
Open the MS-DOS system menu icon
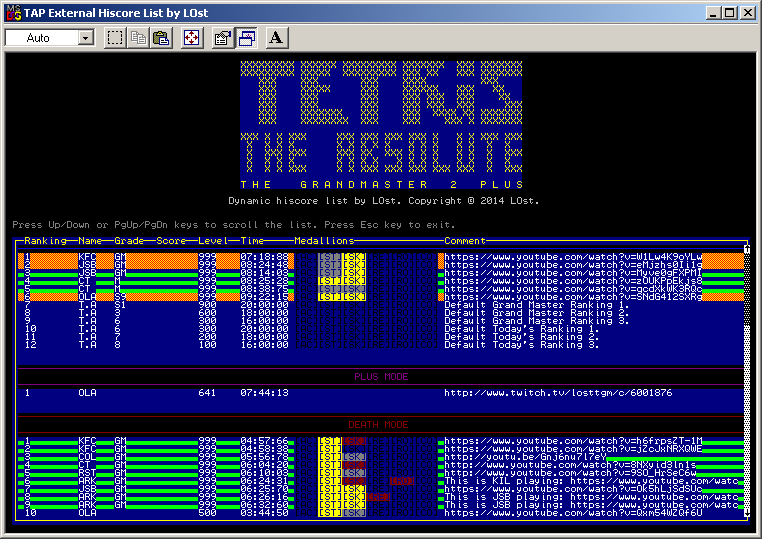13,13
